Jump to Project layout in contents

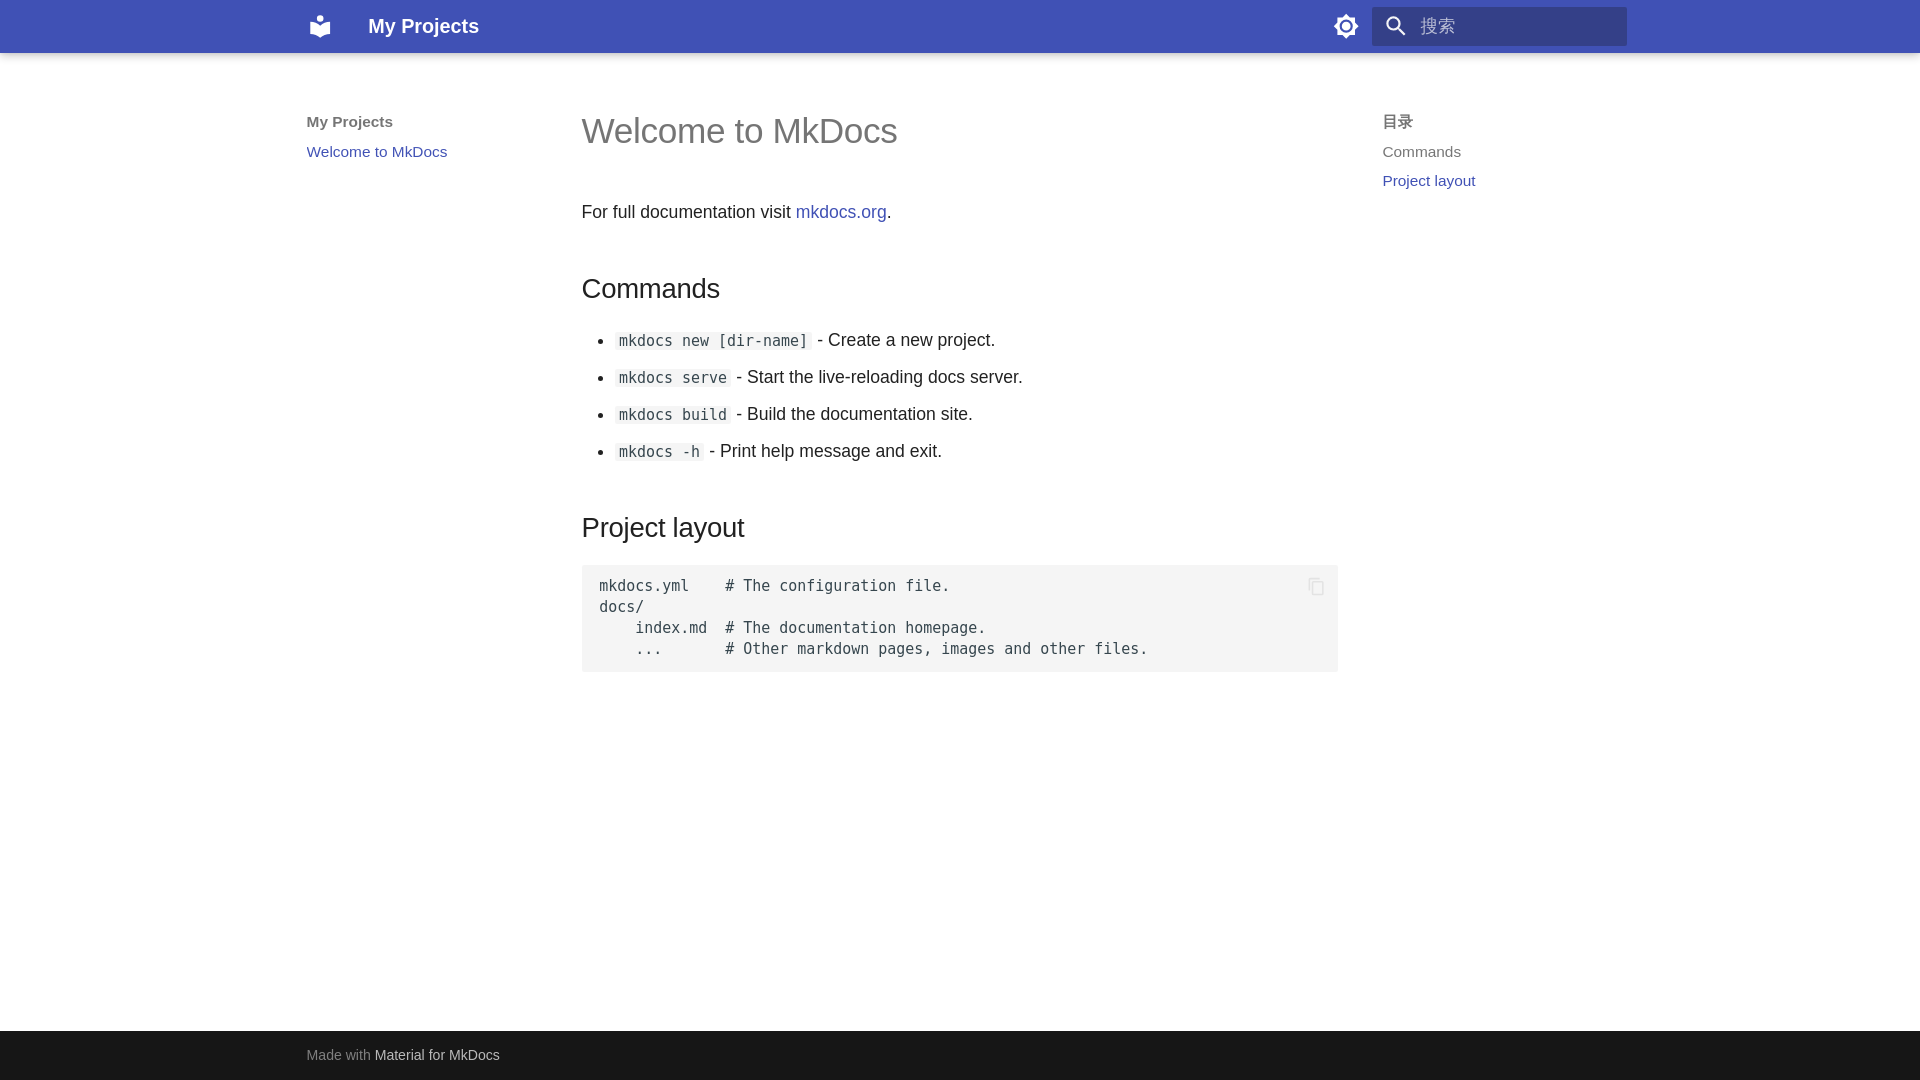[1428, 181]
